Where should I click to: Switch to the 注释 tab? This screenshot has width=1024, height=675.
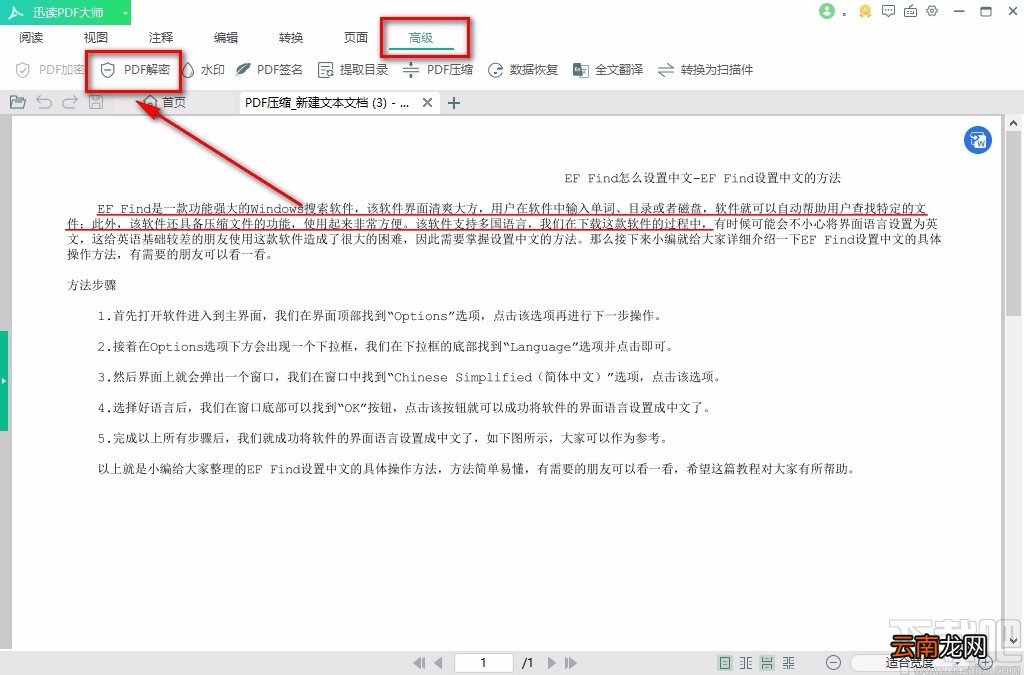coord(161,38)
